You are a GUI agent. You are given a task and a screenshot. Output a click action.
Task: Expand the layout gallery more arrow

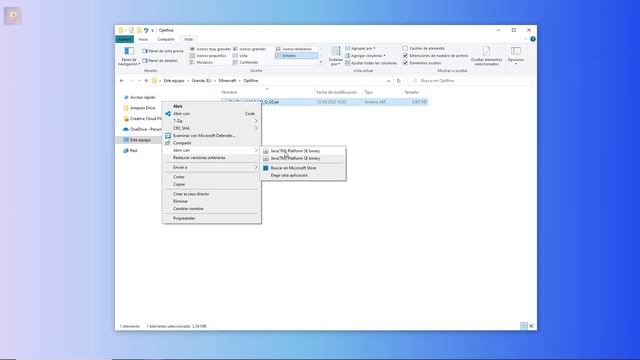point(321,62)
